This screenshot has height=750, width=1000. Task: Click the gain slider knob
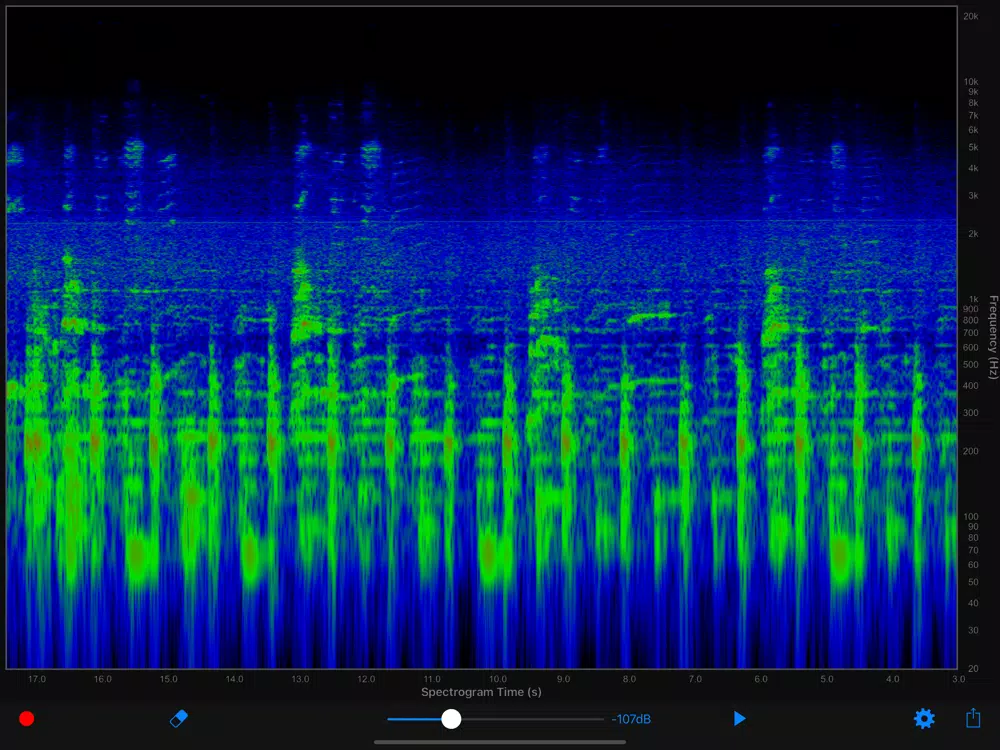pyautogui.click(x=452, y=719)
